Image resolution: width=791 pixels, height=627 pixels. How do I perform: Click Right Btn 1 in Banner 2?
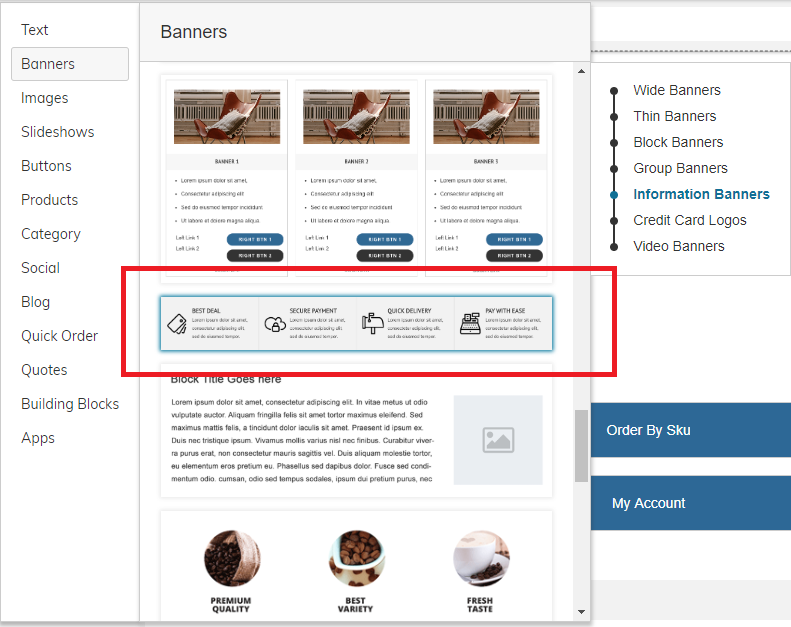[385, 240]
